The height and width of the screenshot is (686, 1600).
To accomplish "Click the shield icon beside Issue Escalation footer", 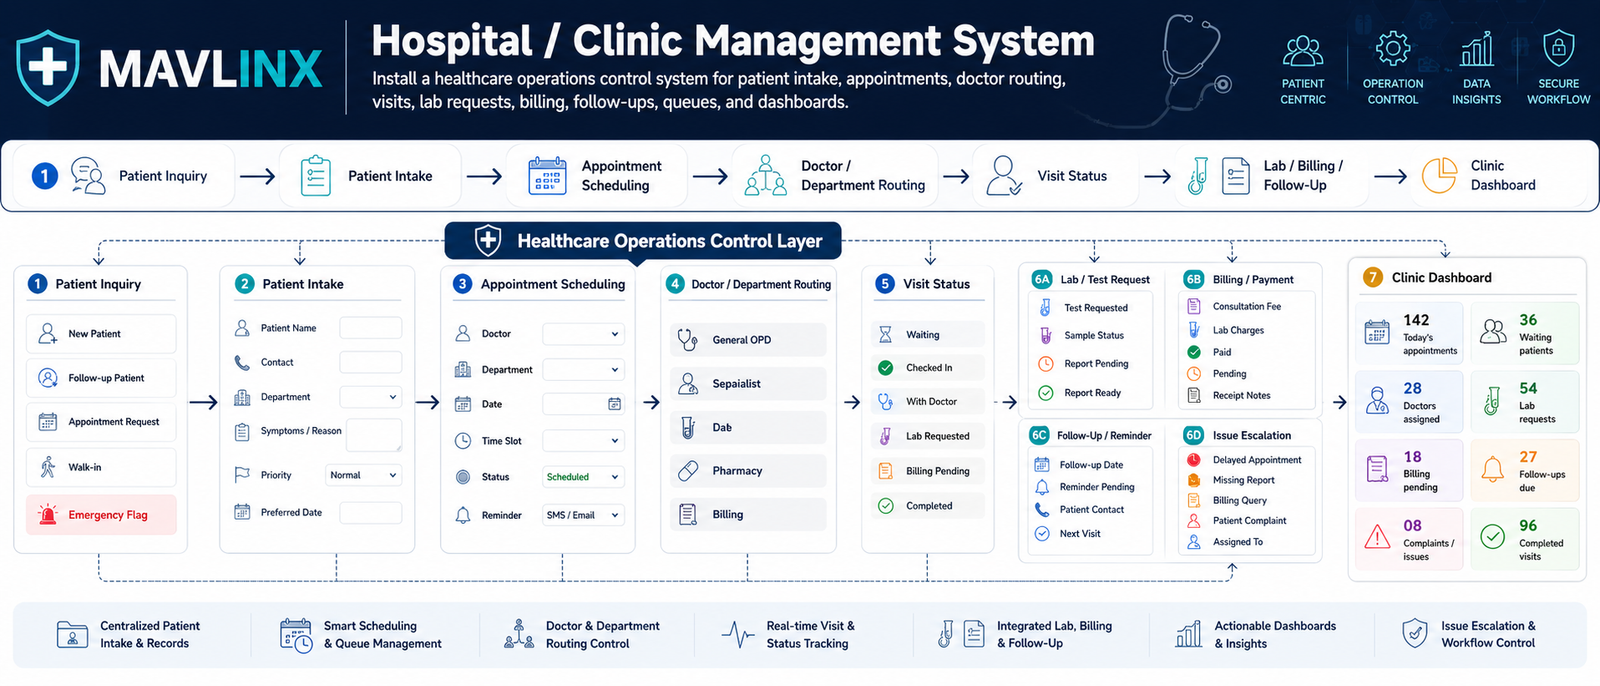I will 1415,634.
